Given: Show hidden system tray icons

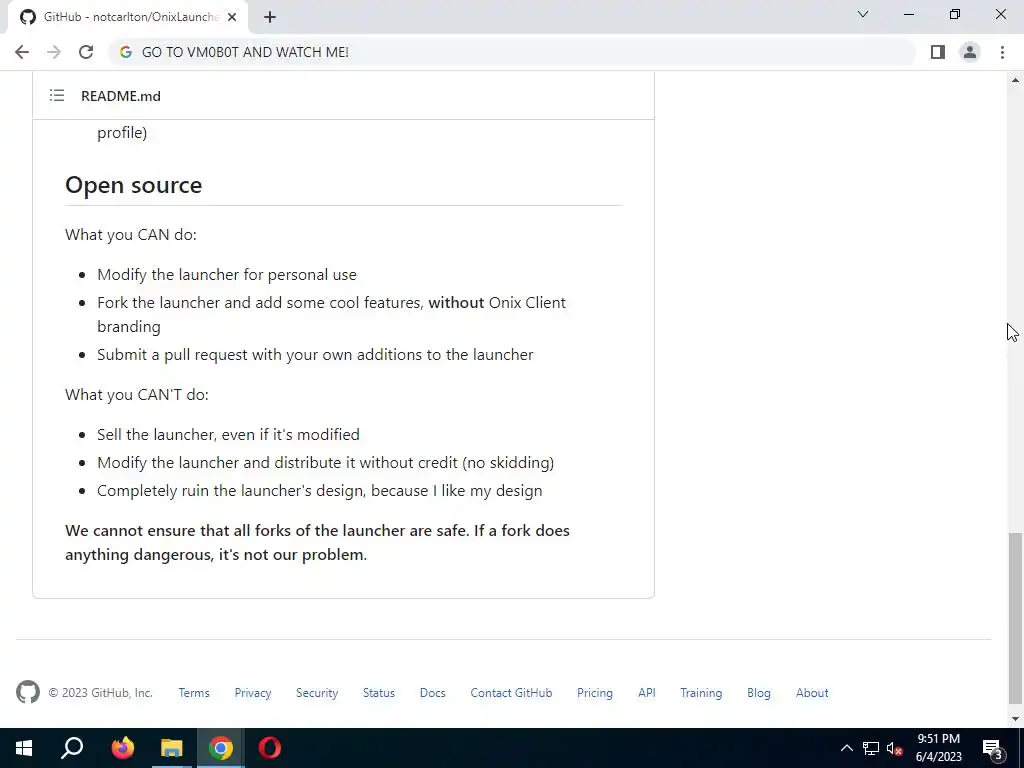Looking at the screenshot, I should tap(846, 748).
